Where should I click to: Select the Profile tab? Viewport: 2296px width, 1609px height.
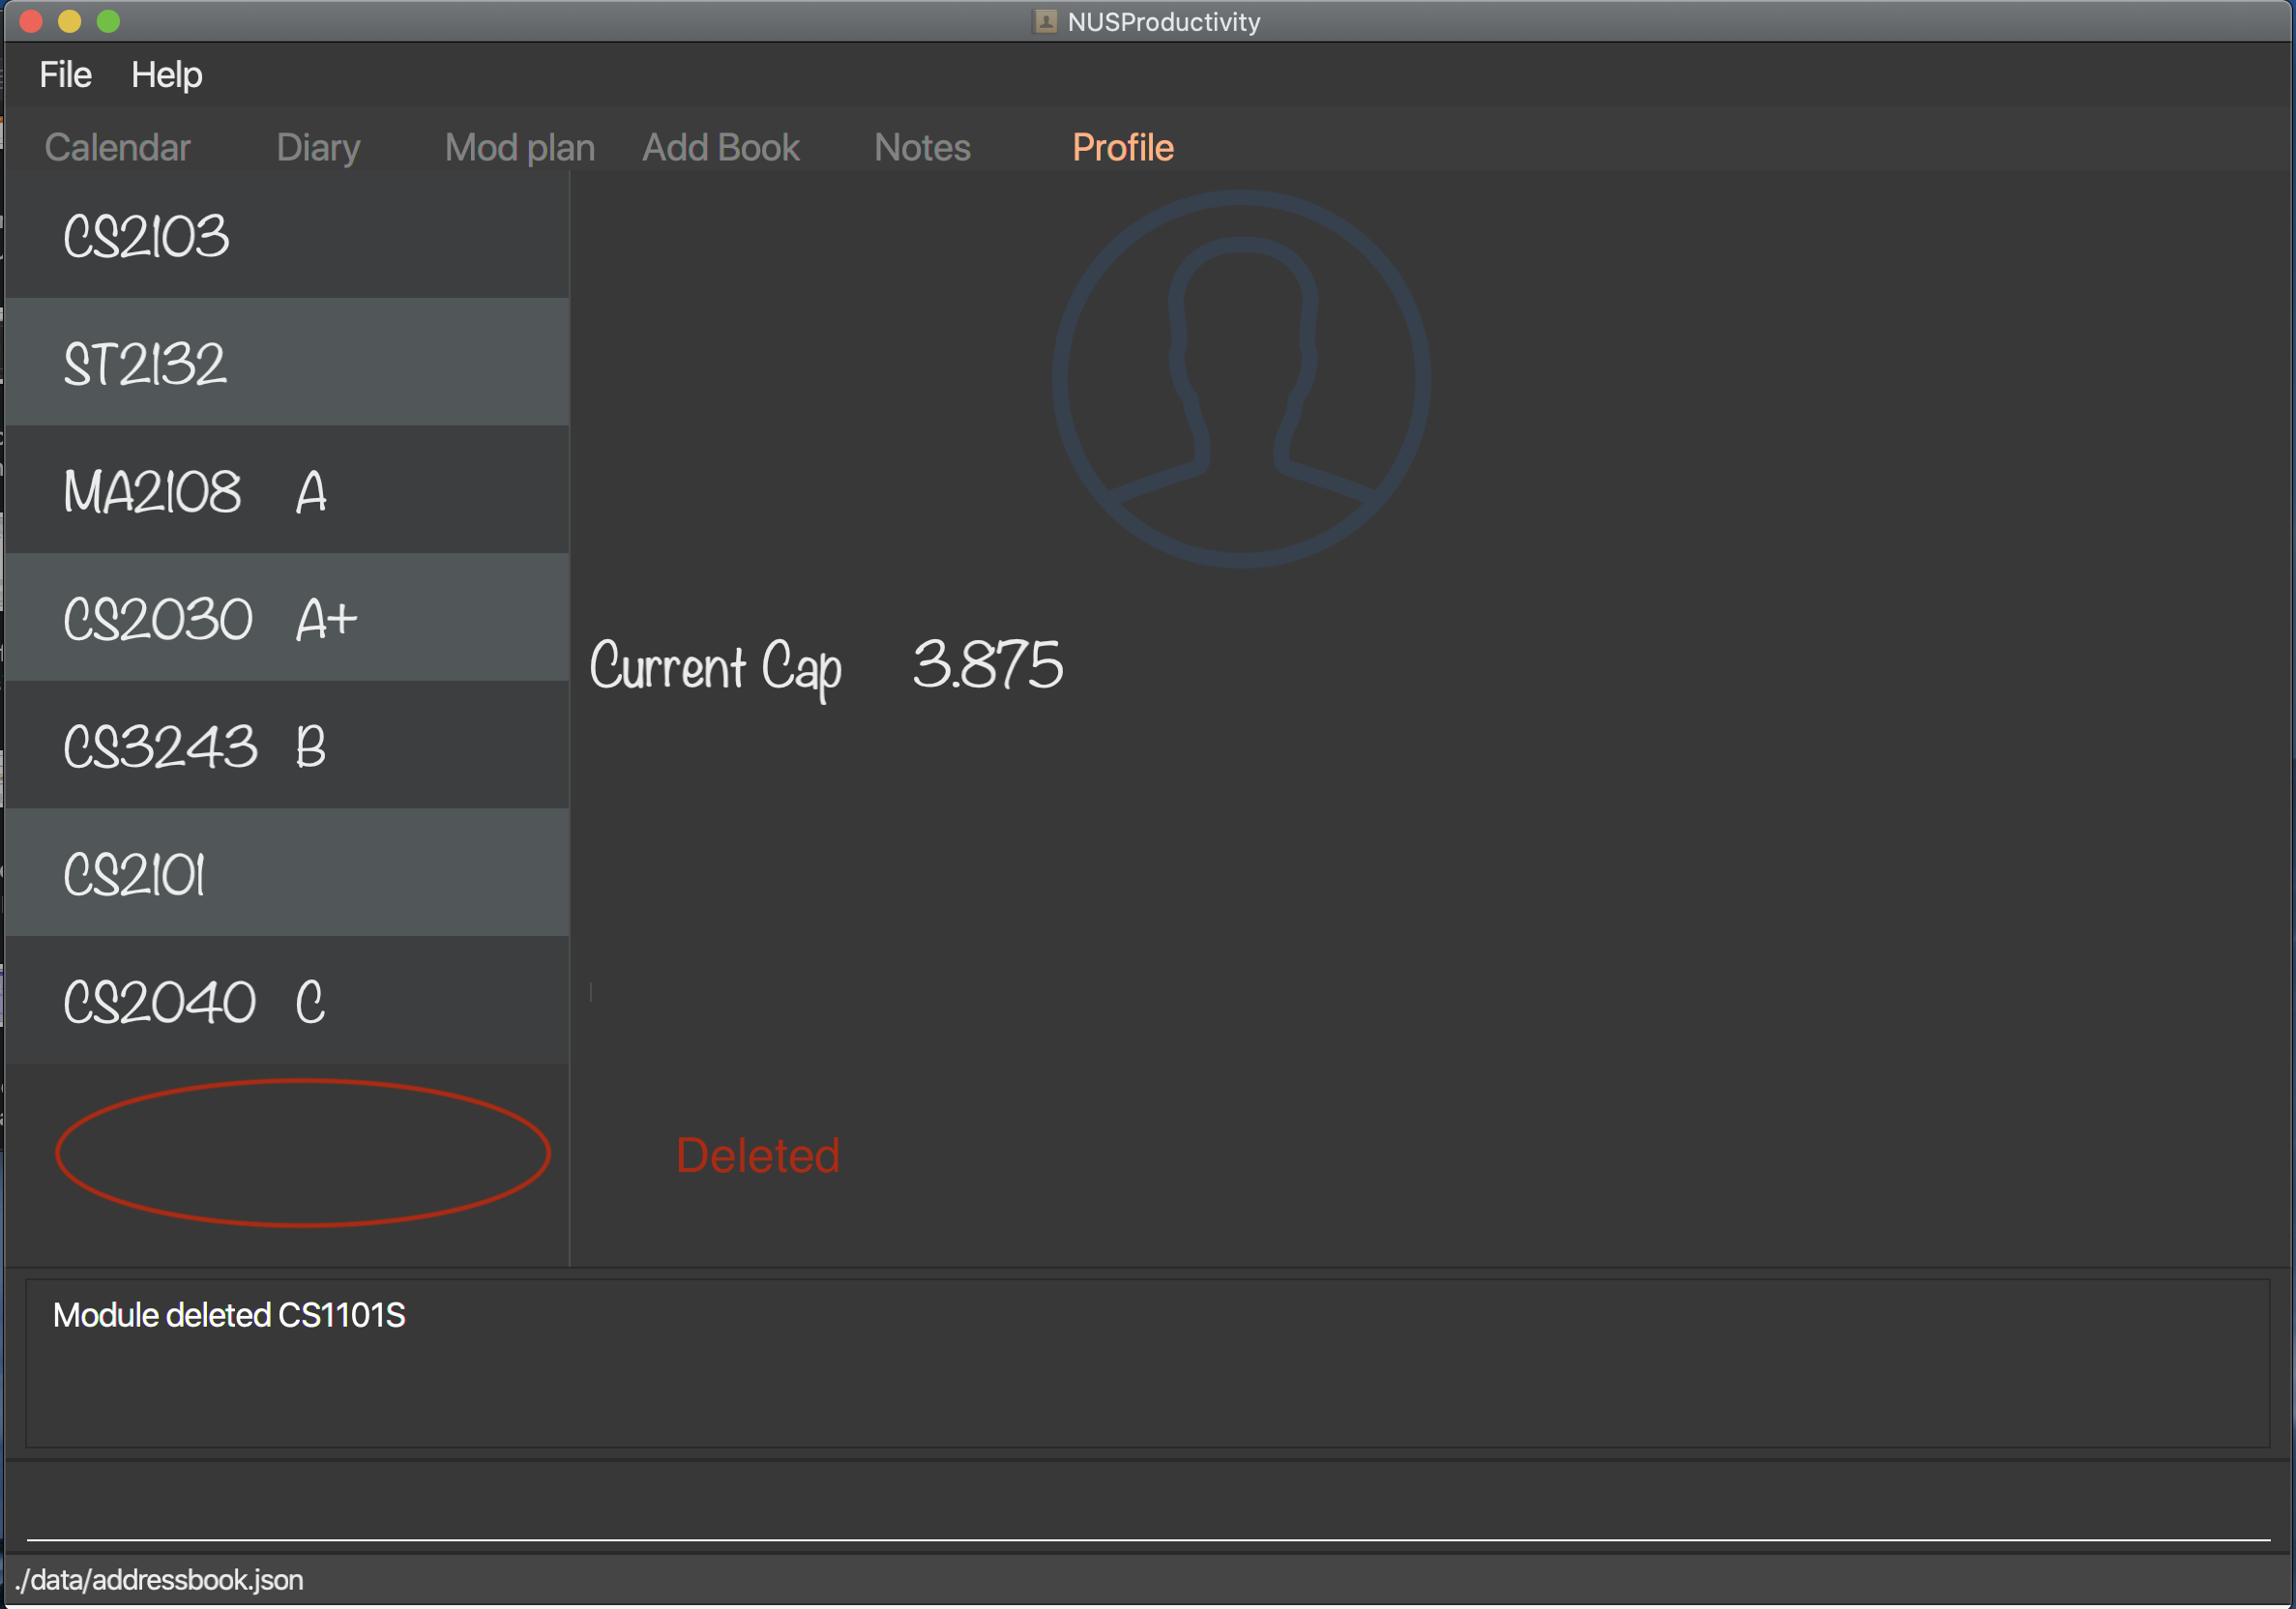click(1123, 148)
